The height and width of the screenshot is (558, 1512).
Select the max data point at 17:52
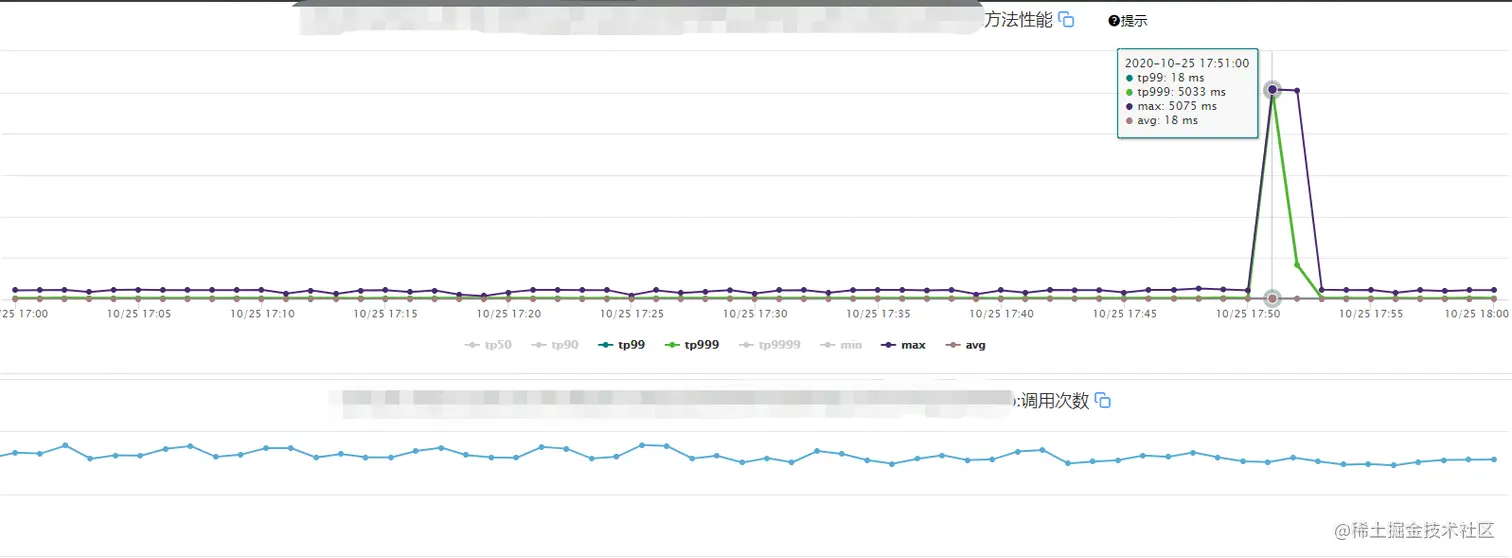pos(1297,91)
